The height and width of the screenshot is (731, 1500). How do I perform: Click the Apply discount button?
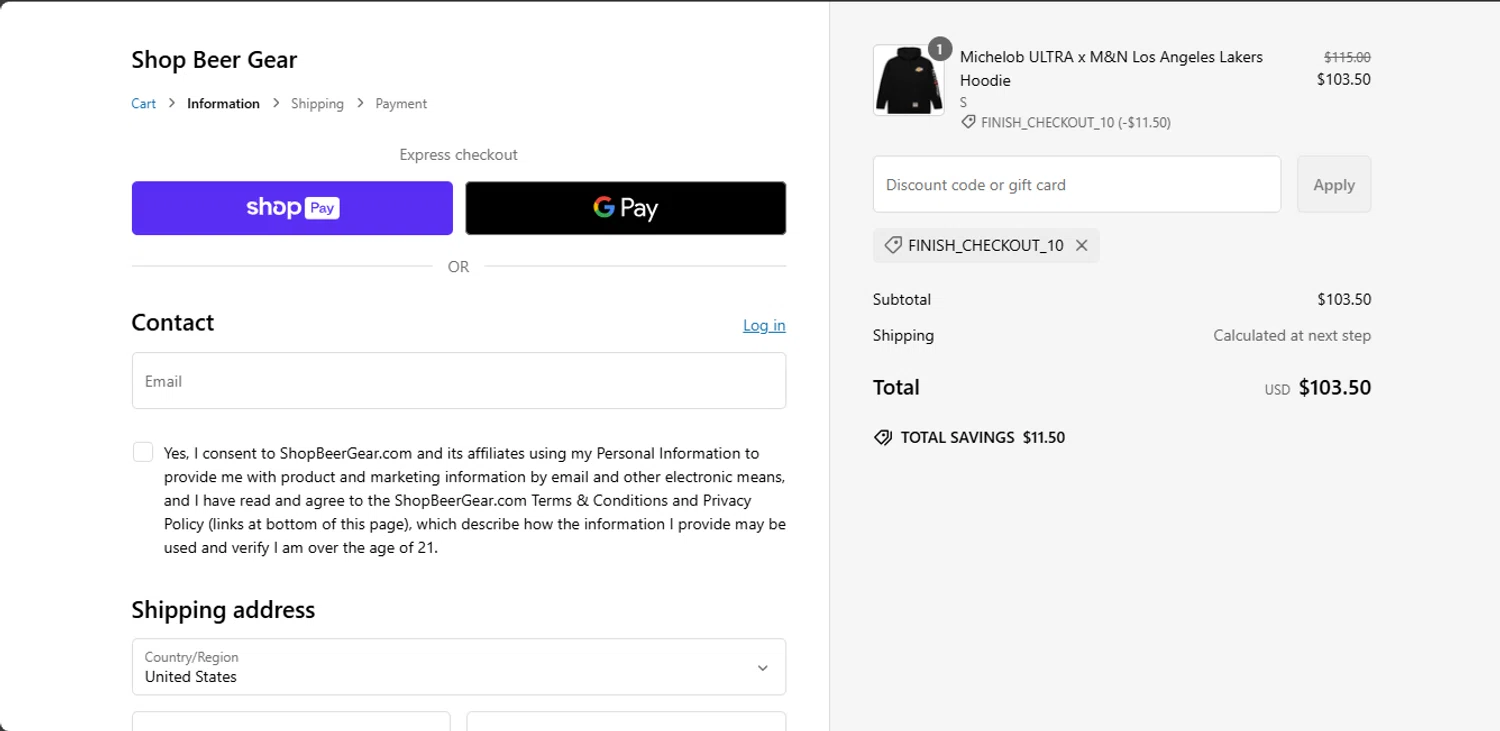(x=1334, y=184)
